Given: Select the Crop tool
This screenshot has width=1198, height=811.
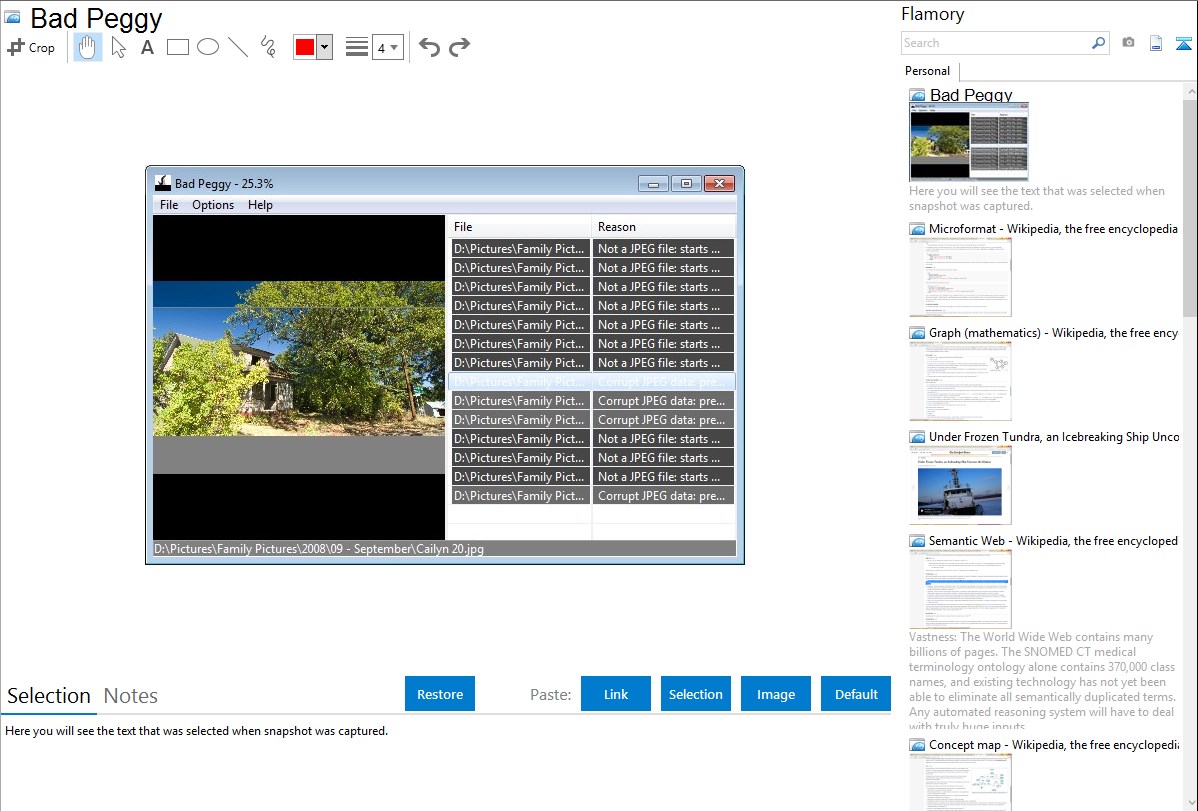Looking at the screenshot, I should point(31,47).
